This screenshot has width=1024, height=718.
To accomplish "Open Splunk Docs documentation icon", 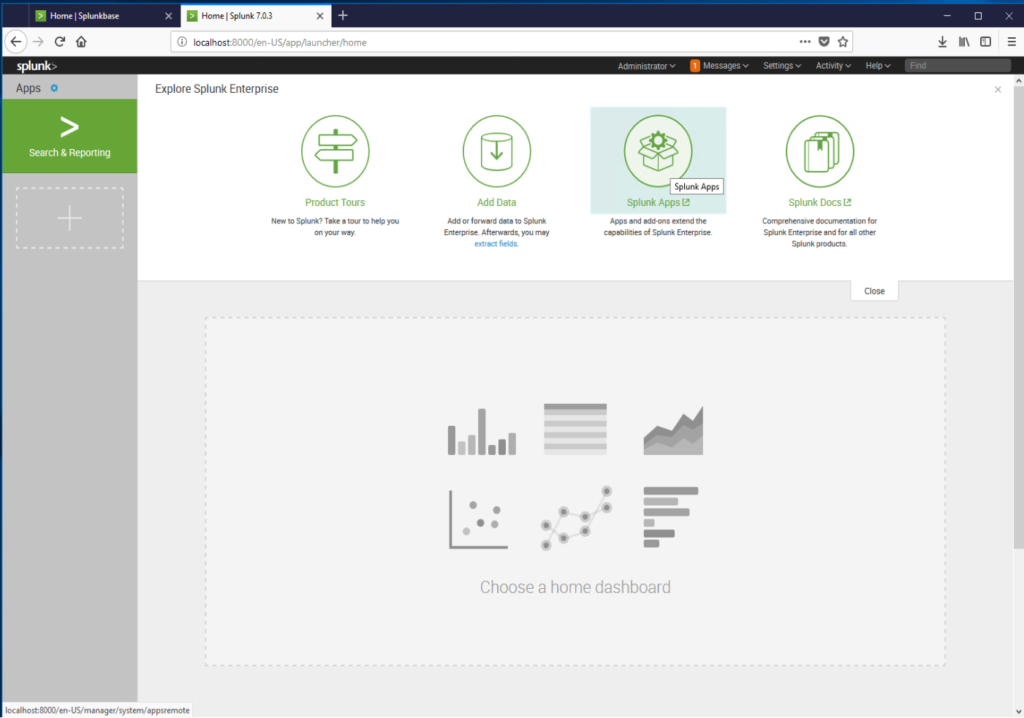I will coord(819,150).
